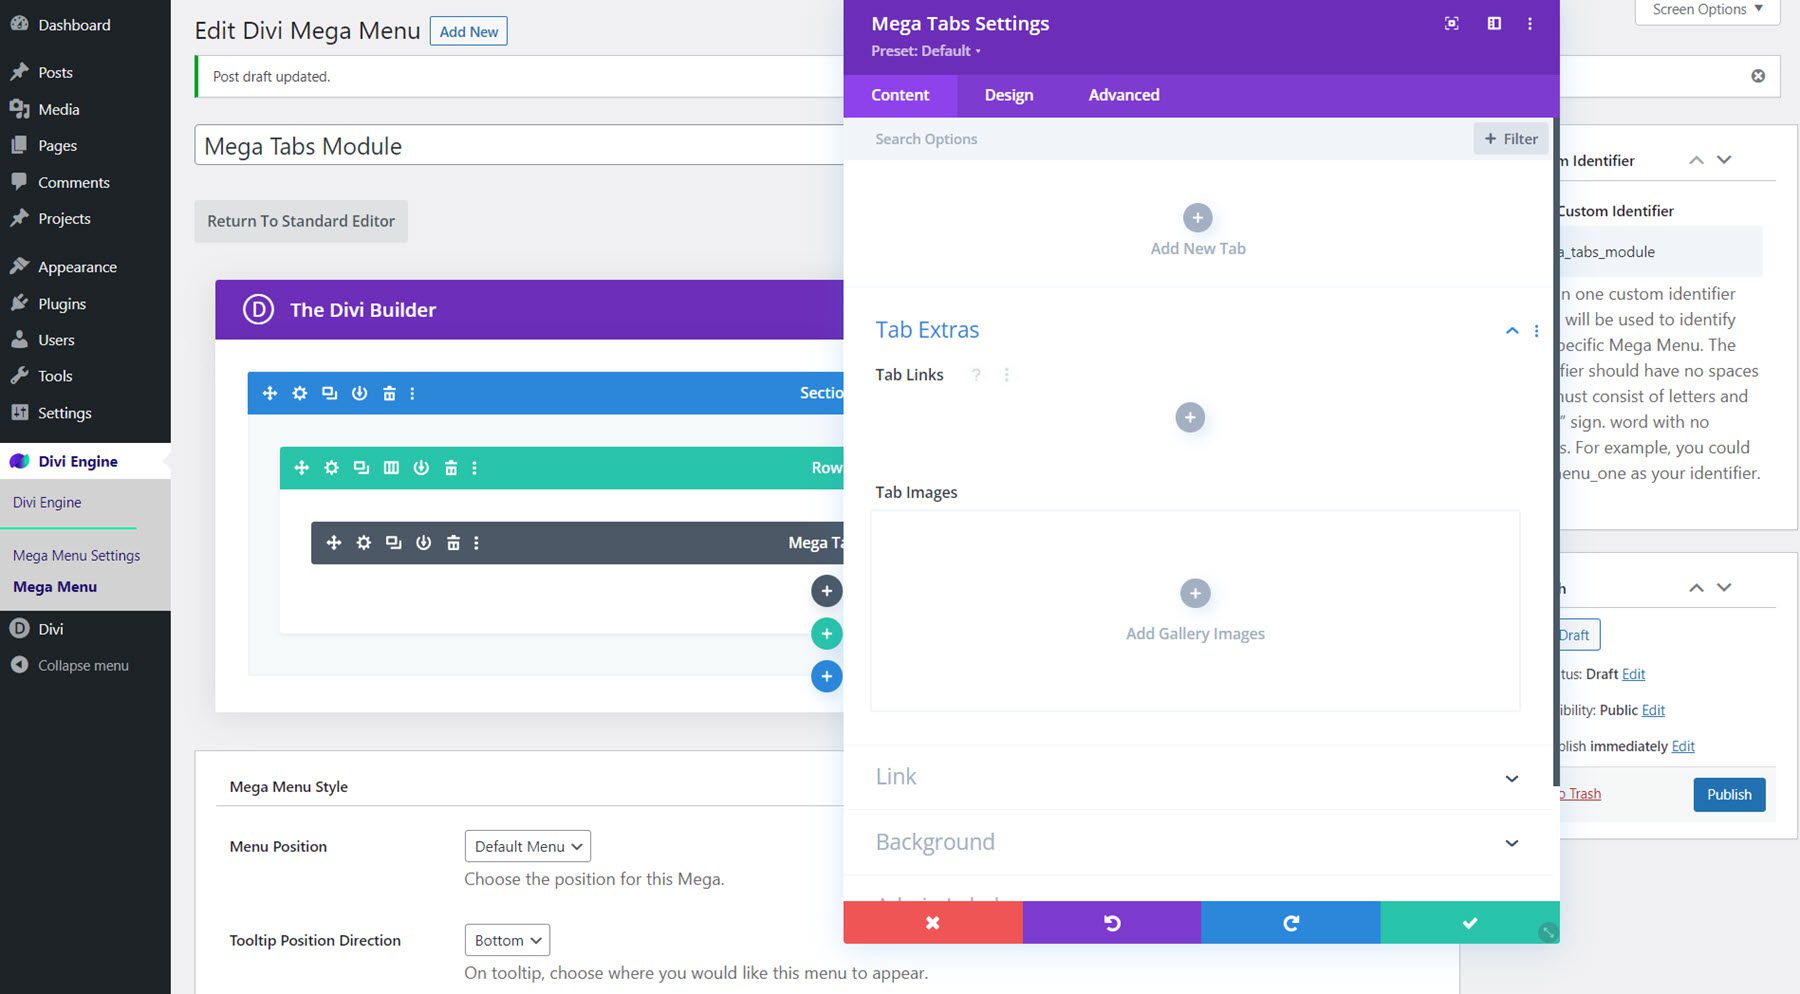Switch to the Advanced tab

coord(1124,95)
